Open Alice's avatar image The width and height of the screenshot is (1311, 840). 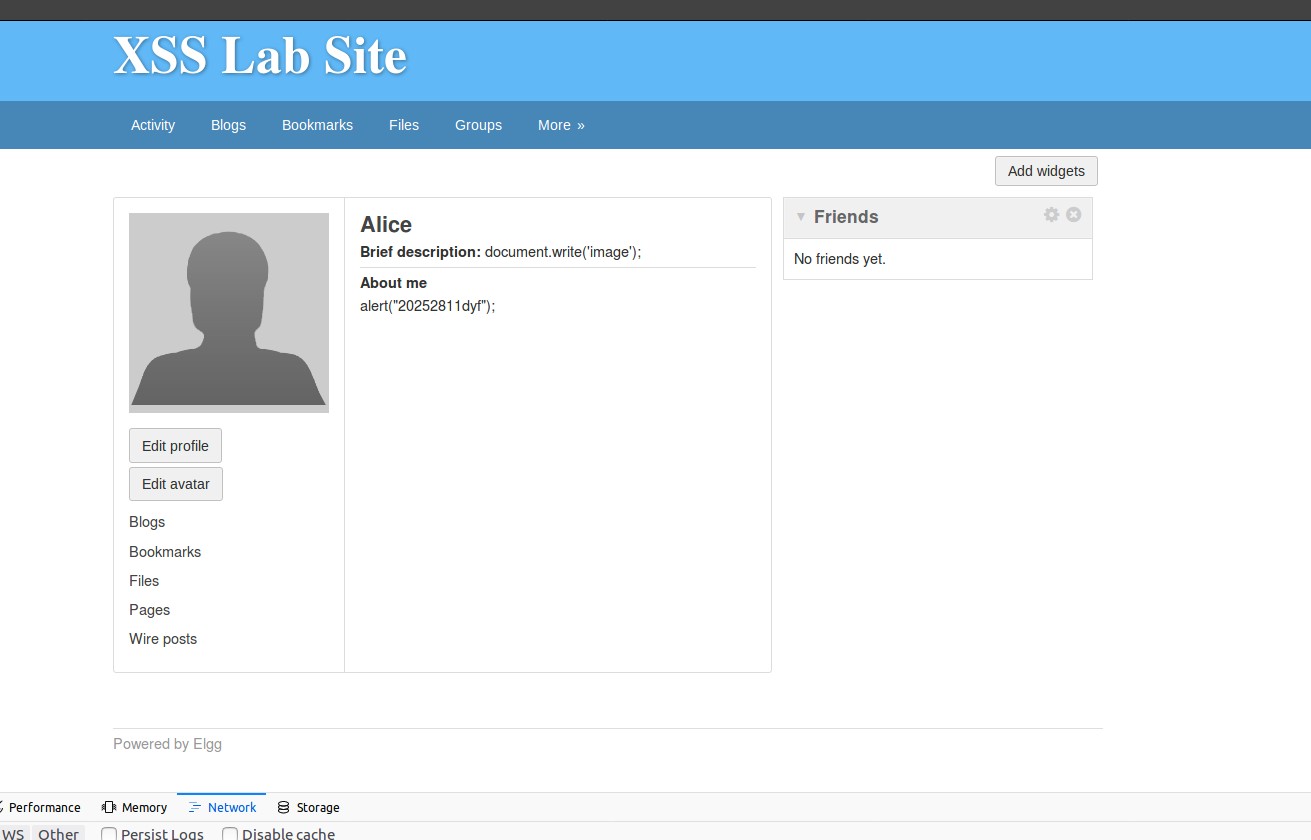point(229,313)
